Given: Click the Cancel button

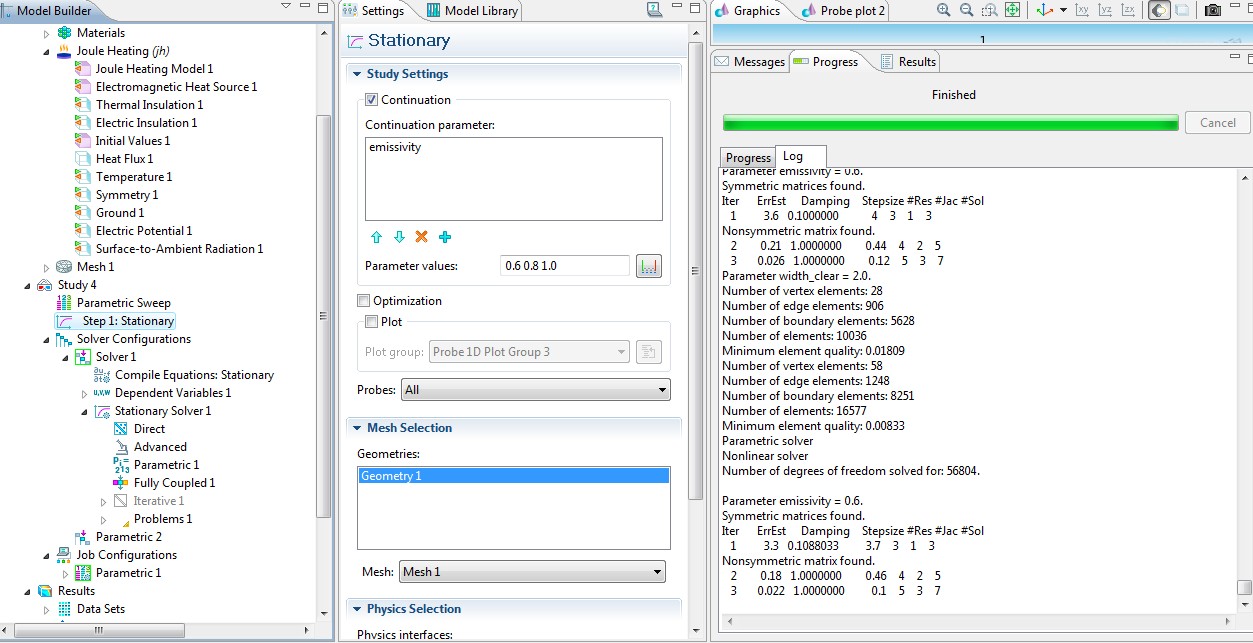Looking at the screenshot, I should pyautogui.click(x=1217, y=123).
